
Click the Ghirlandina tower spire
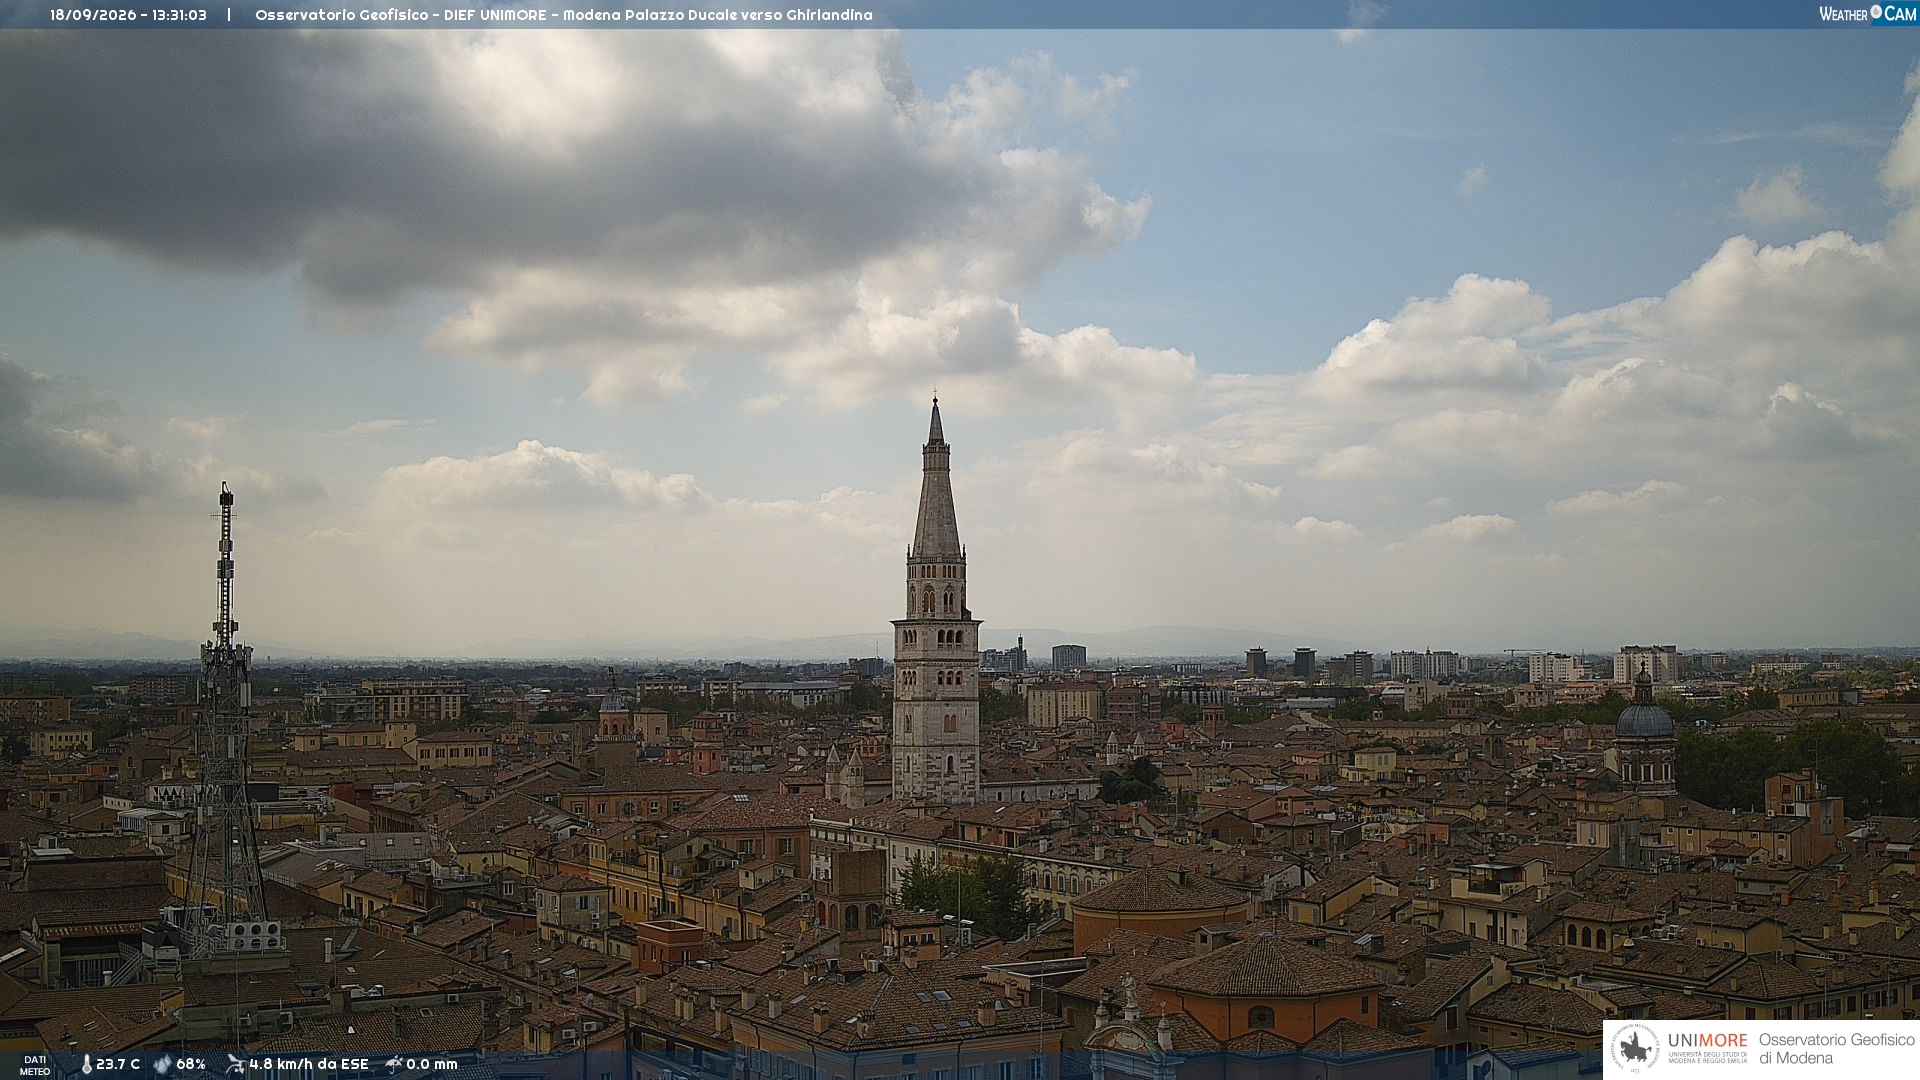pos(936,480)
